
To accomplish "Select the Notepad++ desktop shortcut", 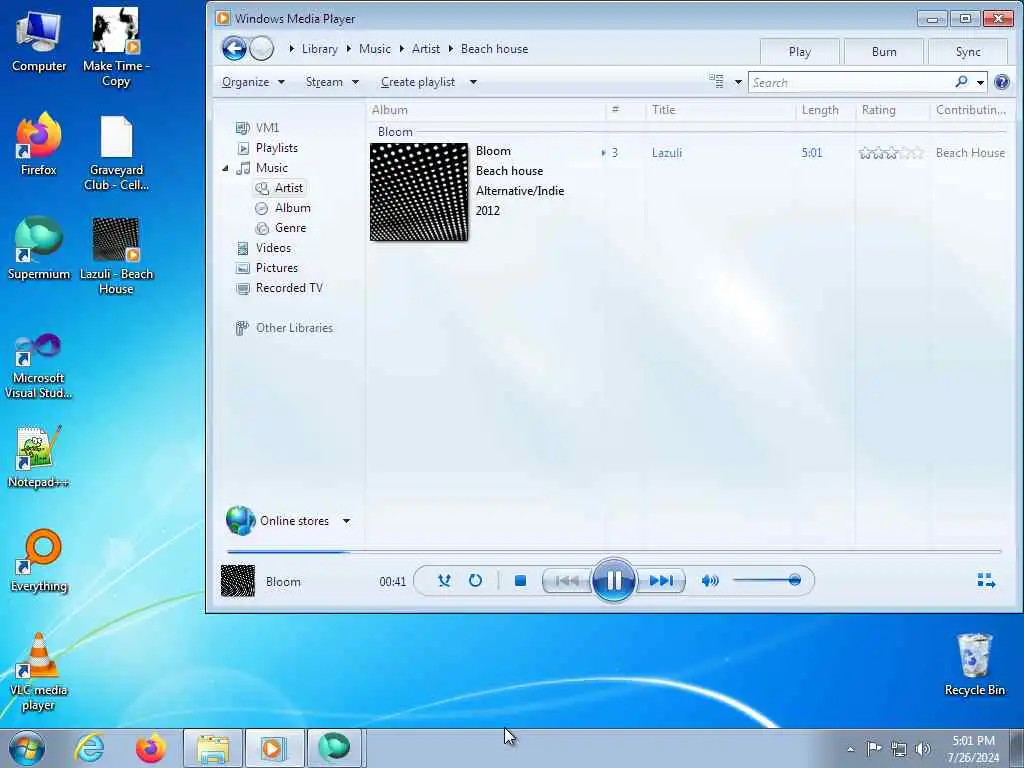I will coord(39,457).
